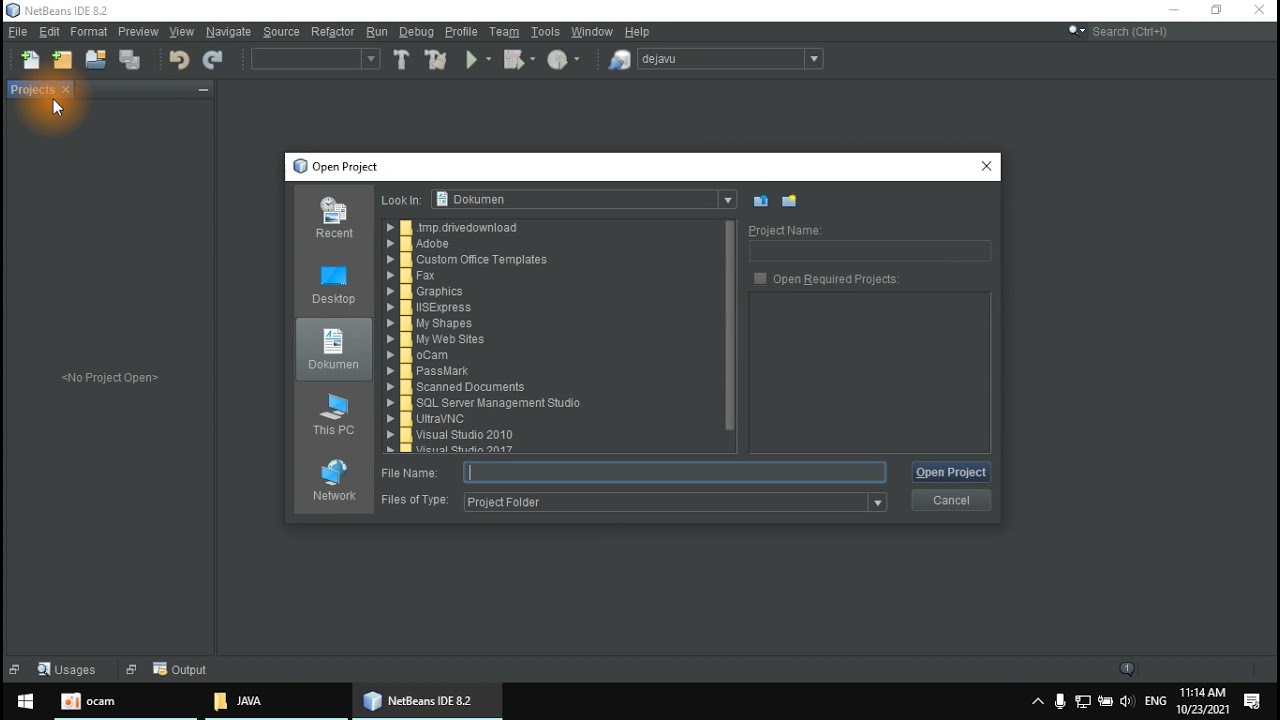1280x720 pixels.
Task: Click the Save All toolbar icon
Action: point(129,60)
